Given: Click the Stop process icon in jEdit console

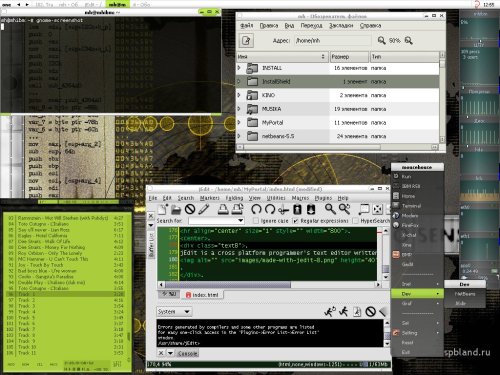Looking at the screenshot, I should click(371, 312).
